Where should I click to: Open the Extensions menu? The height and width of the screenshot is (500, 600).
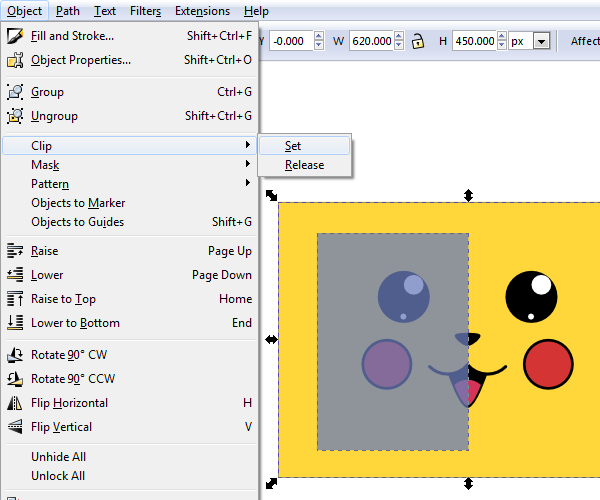pyautogui.click(x=202, y=11)
